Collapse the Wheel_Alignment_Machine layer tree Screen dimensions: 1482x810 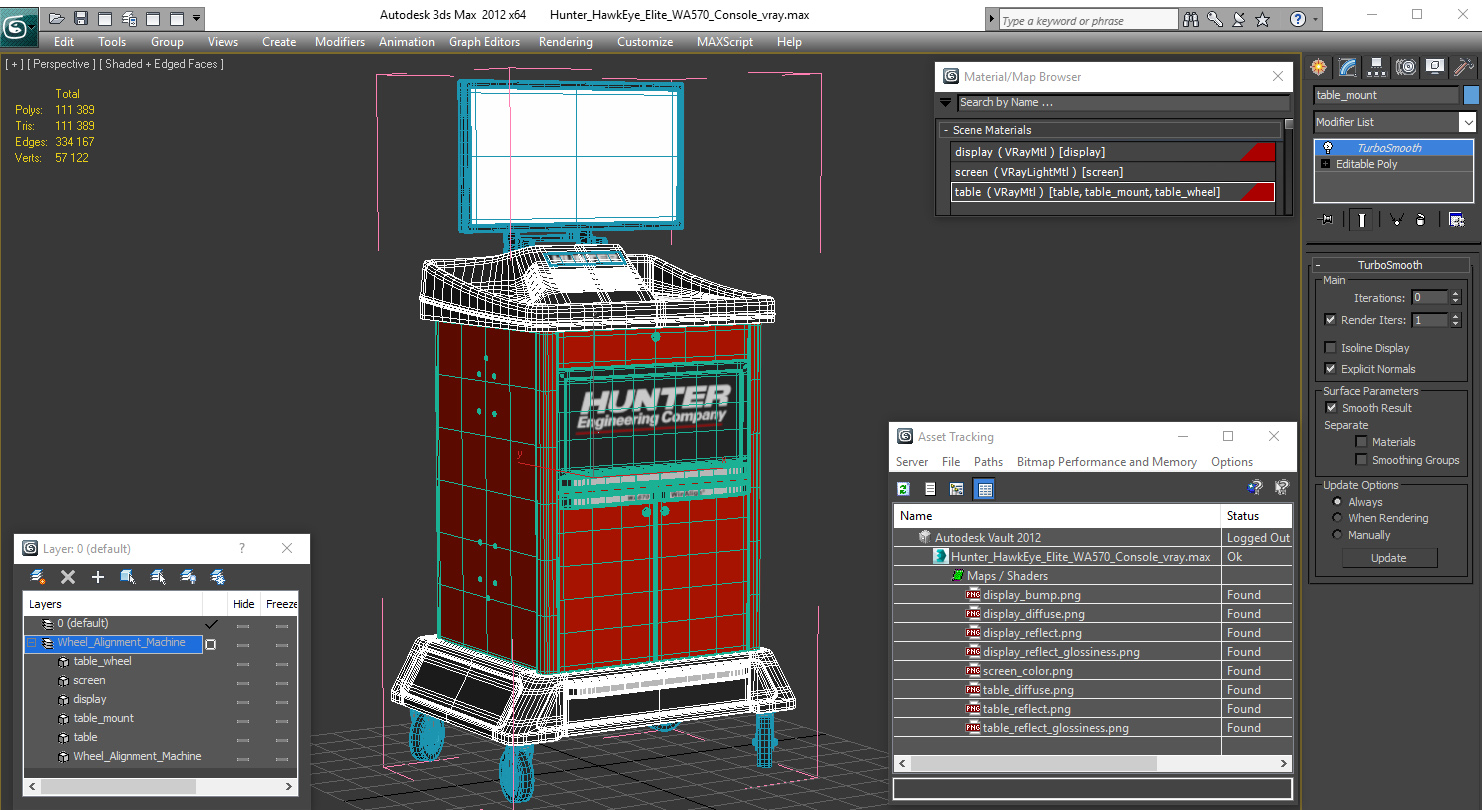click(x=31, y=643)
